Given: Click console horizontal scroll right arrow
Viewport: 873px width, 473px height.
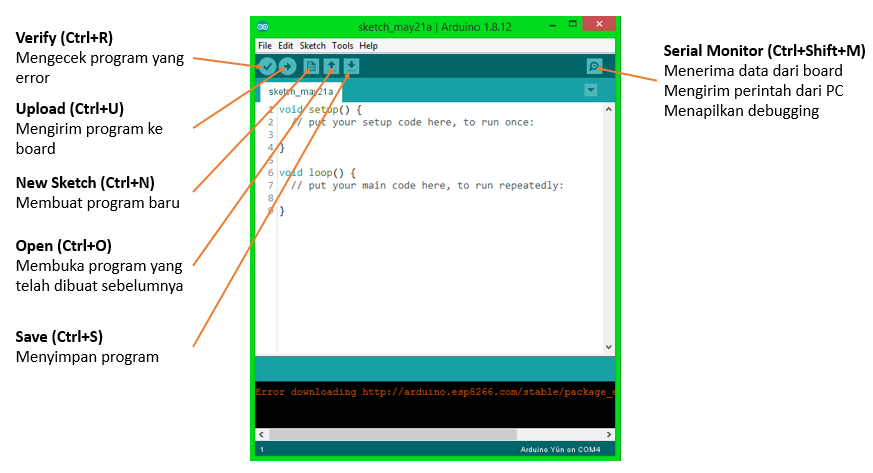Looking at the screenshot, I should pyautogui.click(x=609, y=434).
